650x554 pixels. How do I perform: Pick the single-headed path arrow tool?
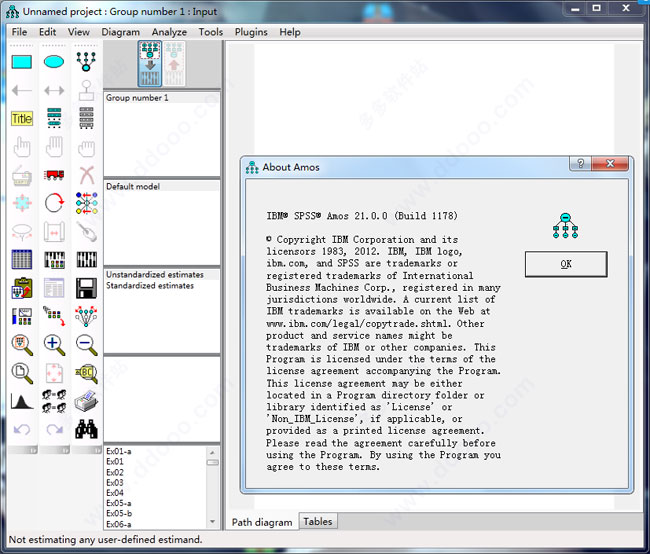click(22, 90)
